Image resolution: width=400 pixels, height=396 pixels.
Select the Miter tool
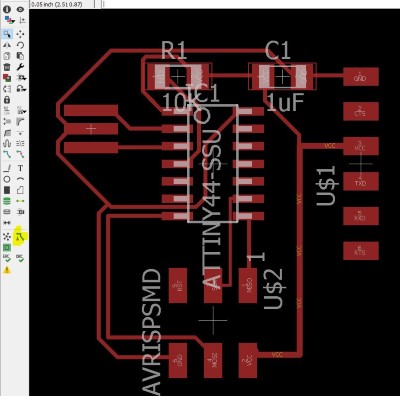[21, 122]
